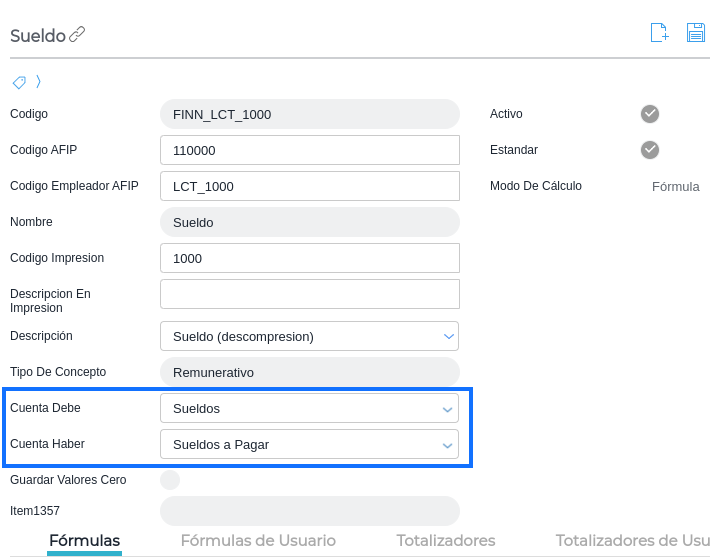Click the link icon beside Sueldo title
This screenshot has height=560, width=710.
[77, 35]
